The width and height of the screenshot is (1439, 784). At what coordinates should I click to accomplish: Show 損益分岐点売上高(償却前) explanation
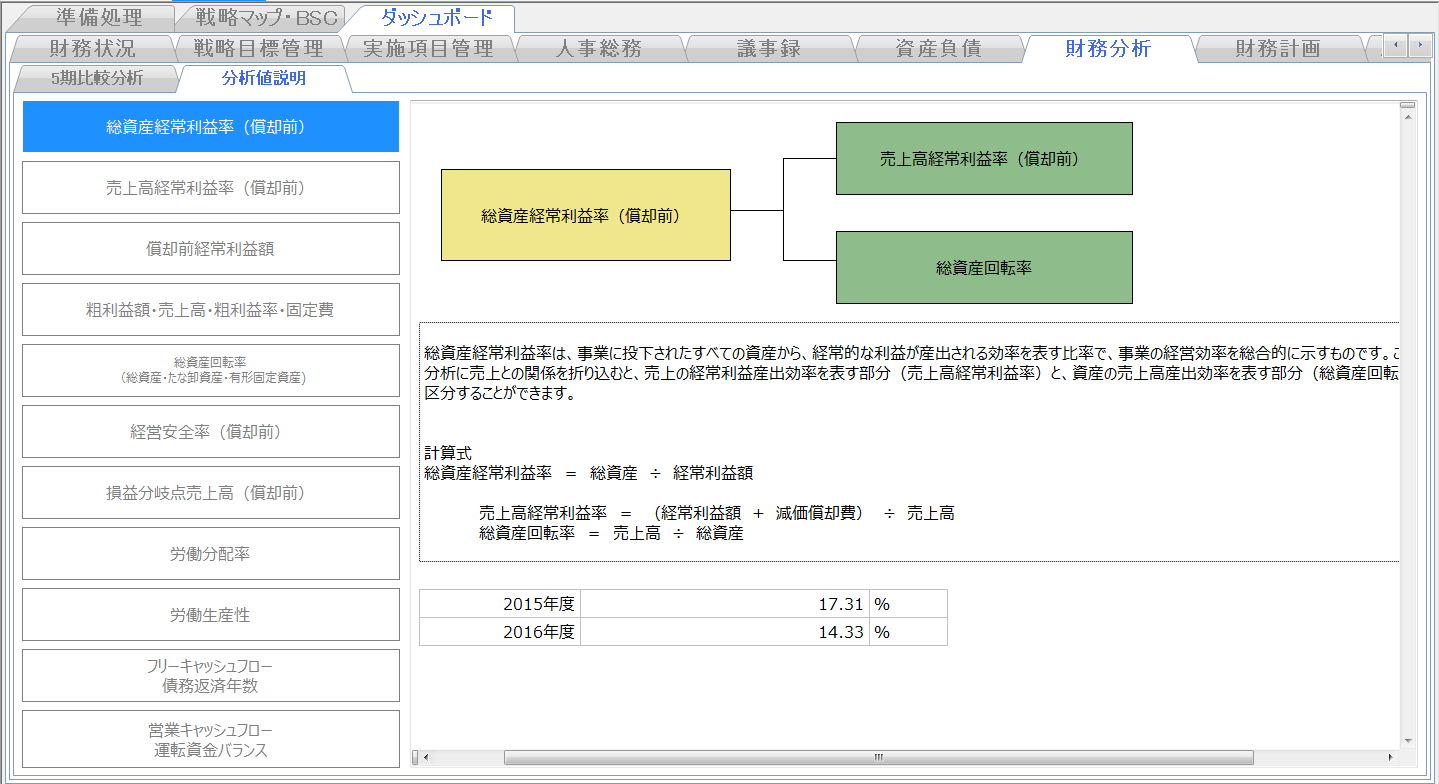tap(211, 493)
